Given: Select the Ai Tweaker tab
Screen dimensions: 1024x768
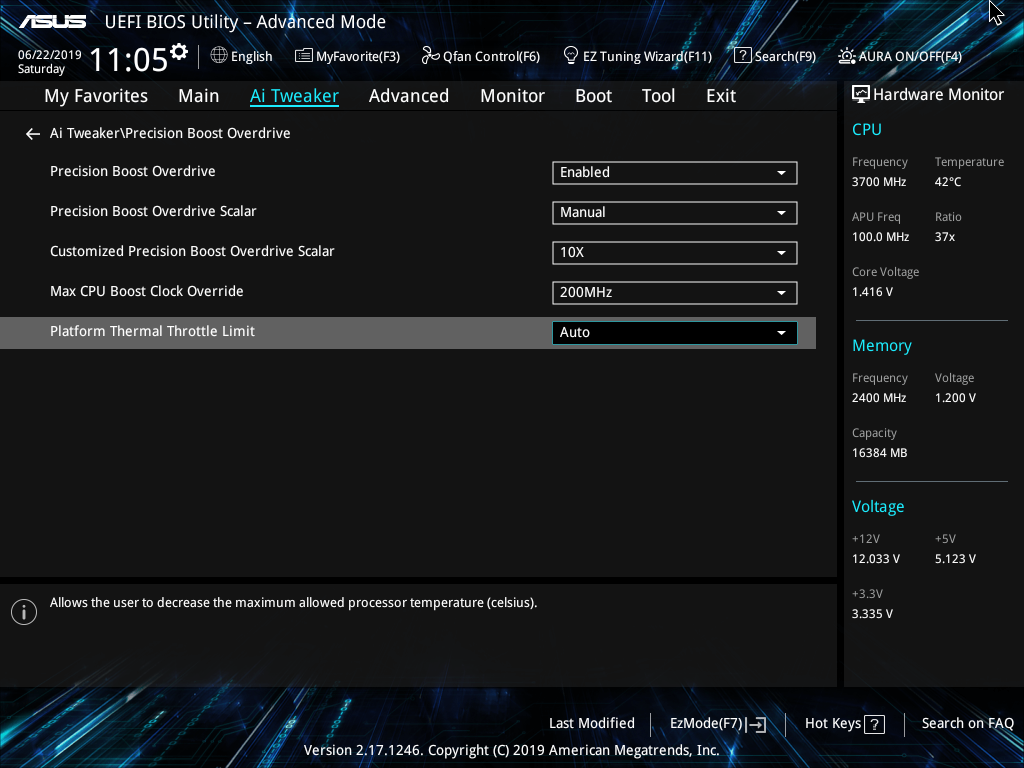Looking at the screenshot, I should 295,96.
